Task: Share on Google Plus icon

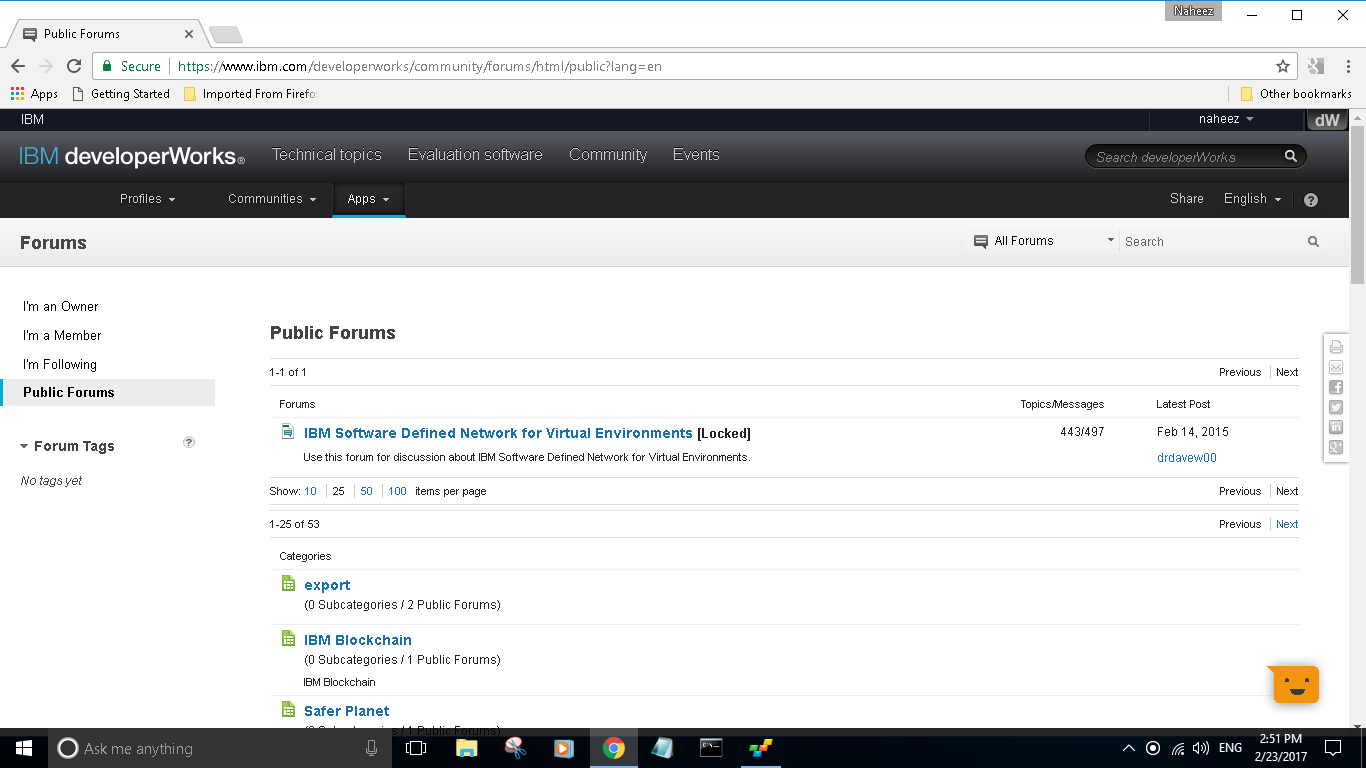Action: 1336,447
